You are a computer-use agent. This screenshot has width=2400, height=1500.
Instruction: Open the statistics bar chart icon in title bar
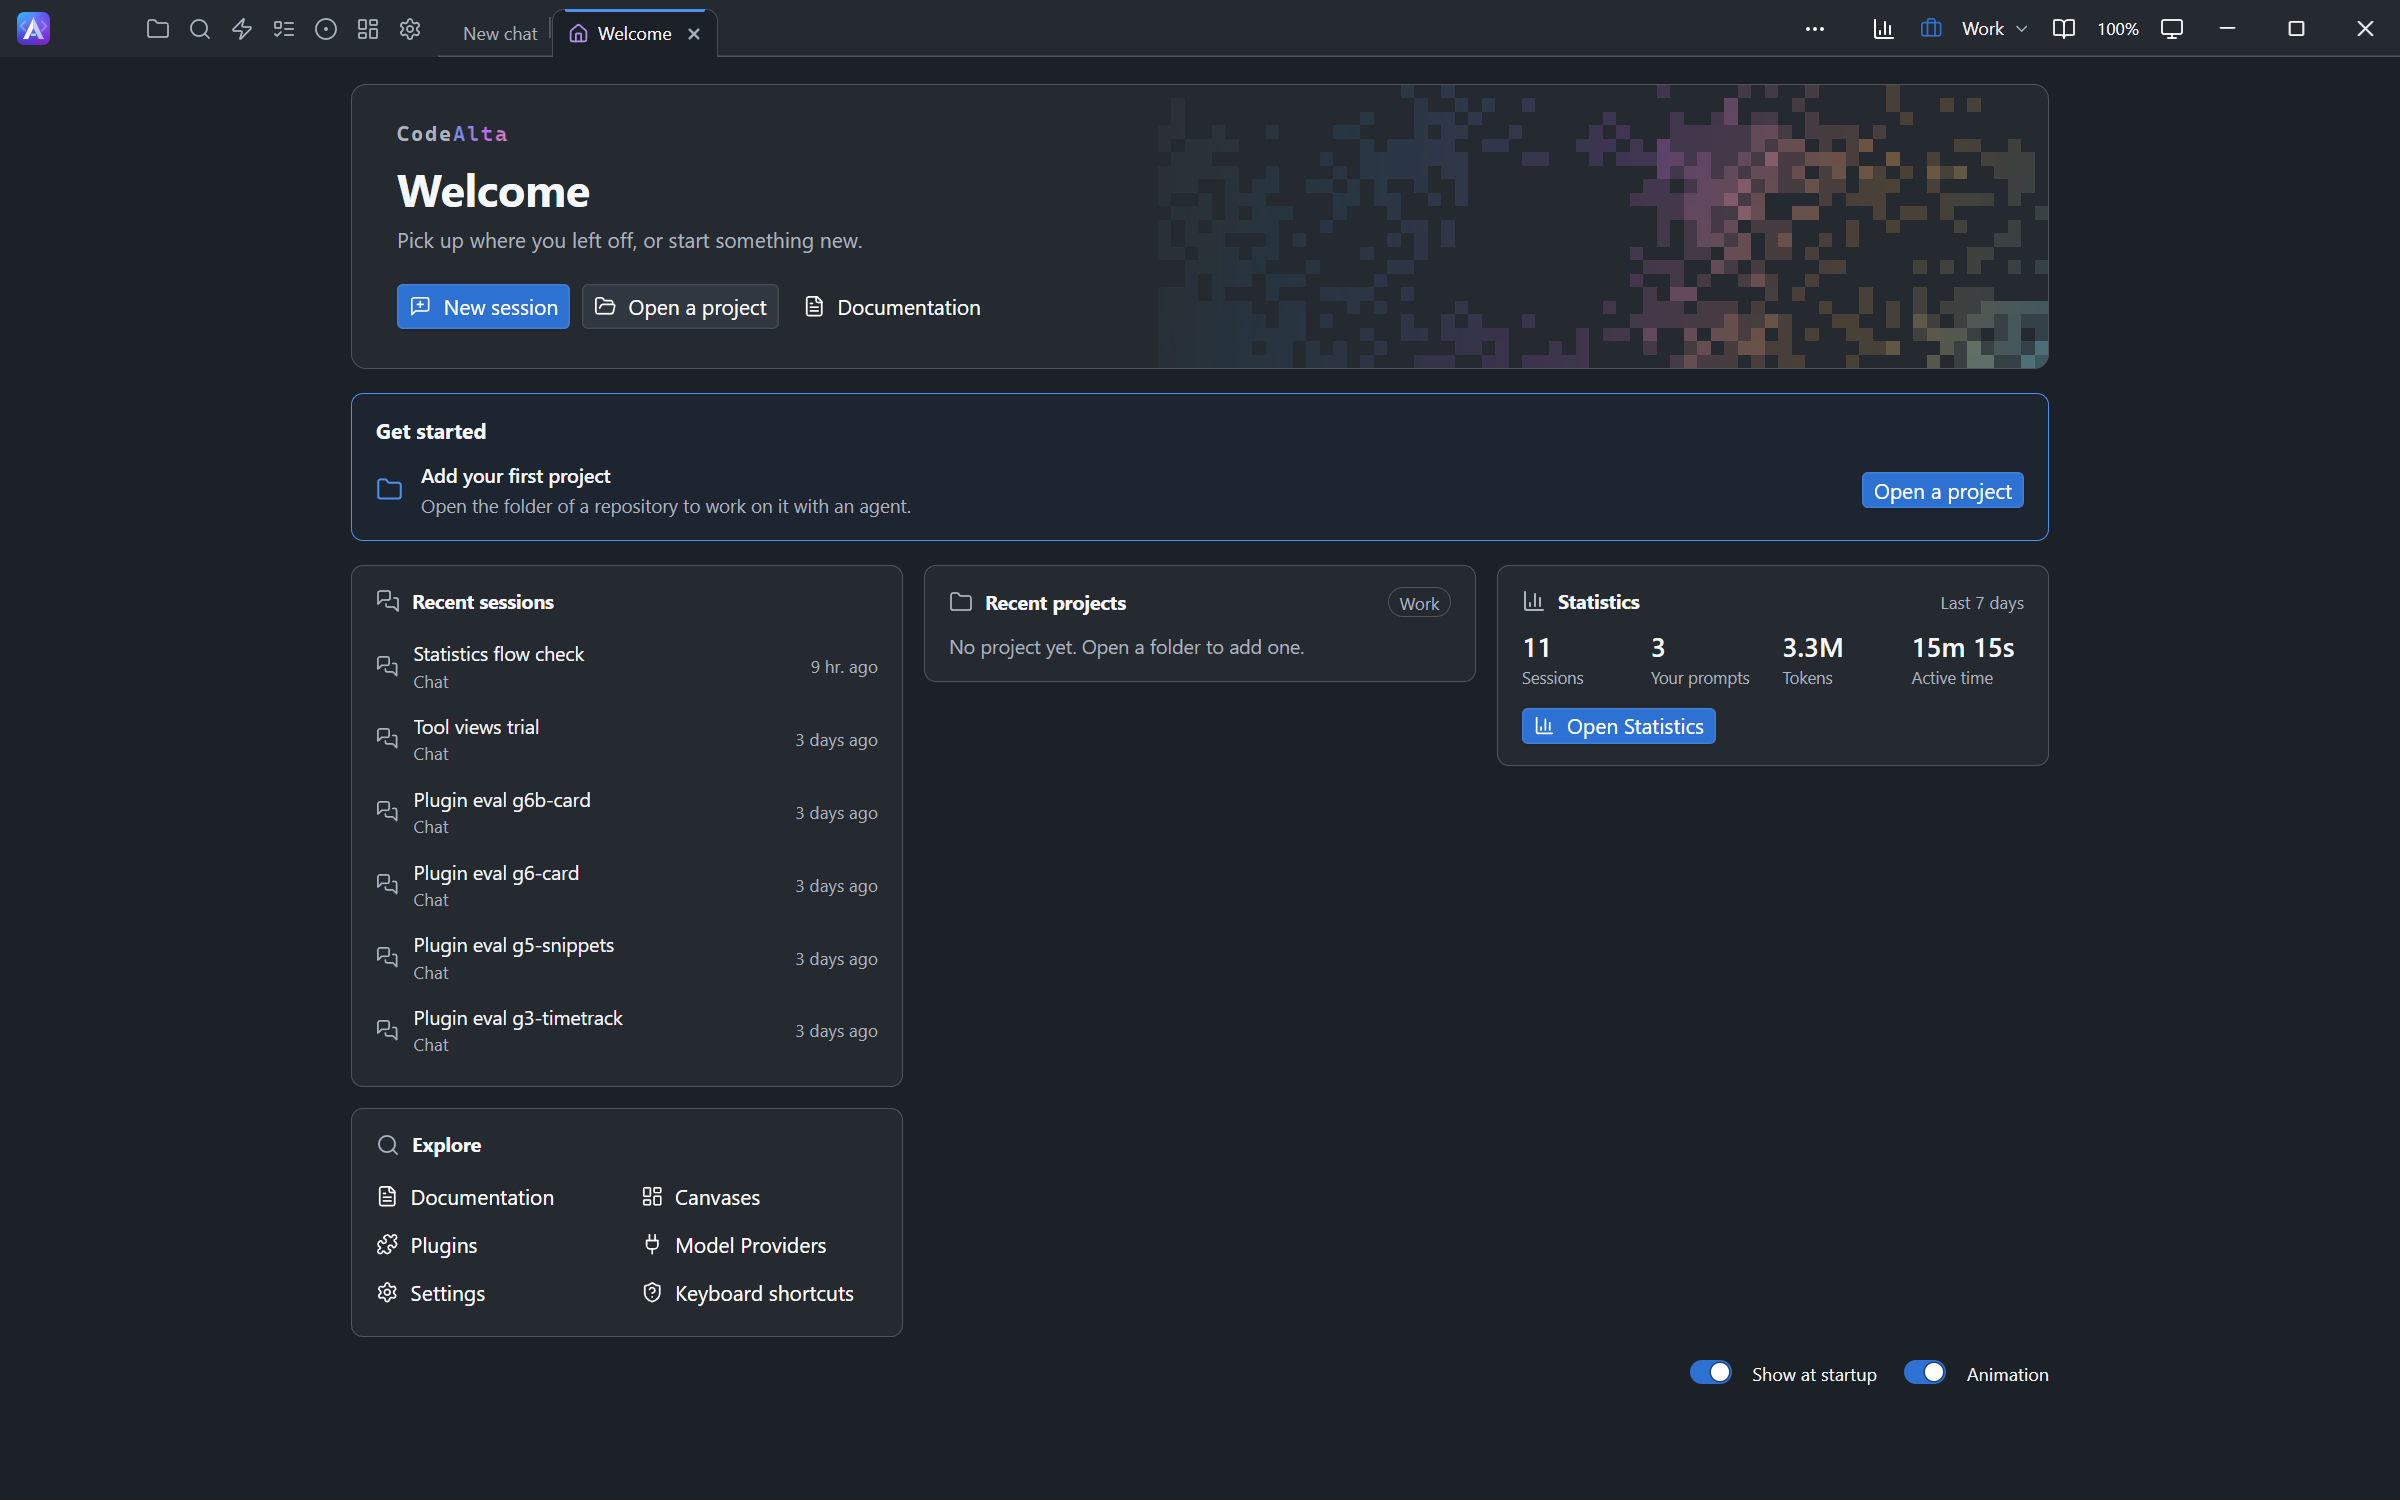click(x=1883, y=29)
